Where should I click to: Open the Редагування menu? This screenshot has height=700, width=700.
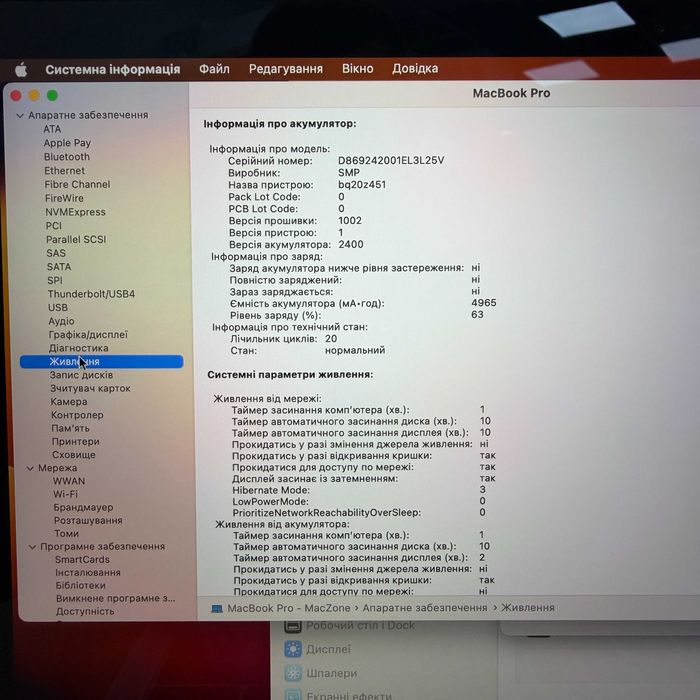tap(286, 69)
